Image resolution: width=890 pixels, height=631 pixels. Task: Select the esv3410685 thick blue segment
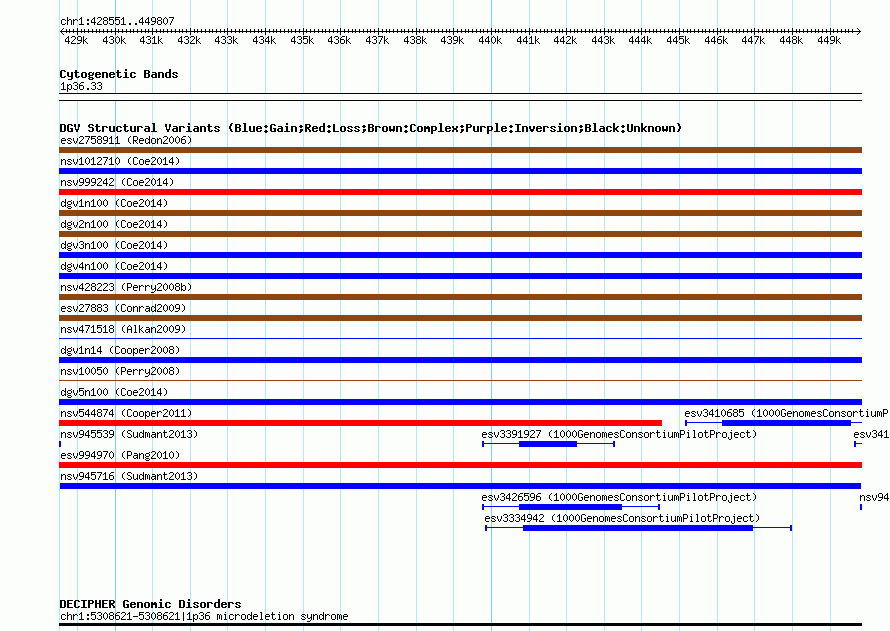click(786, 423)
